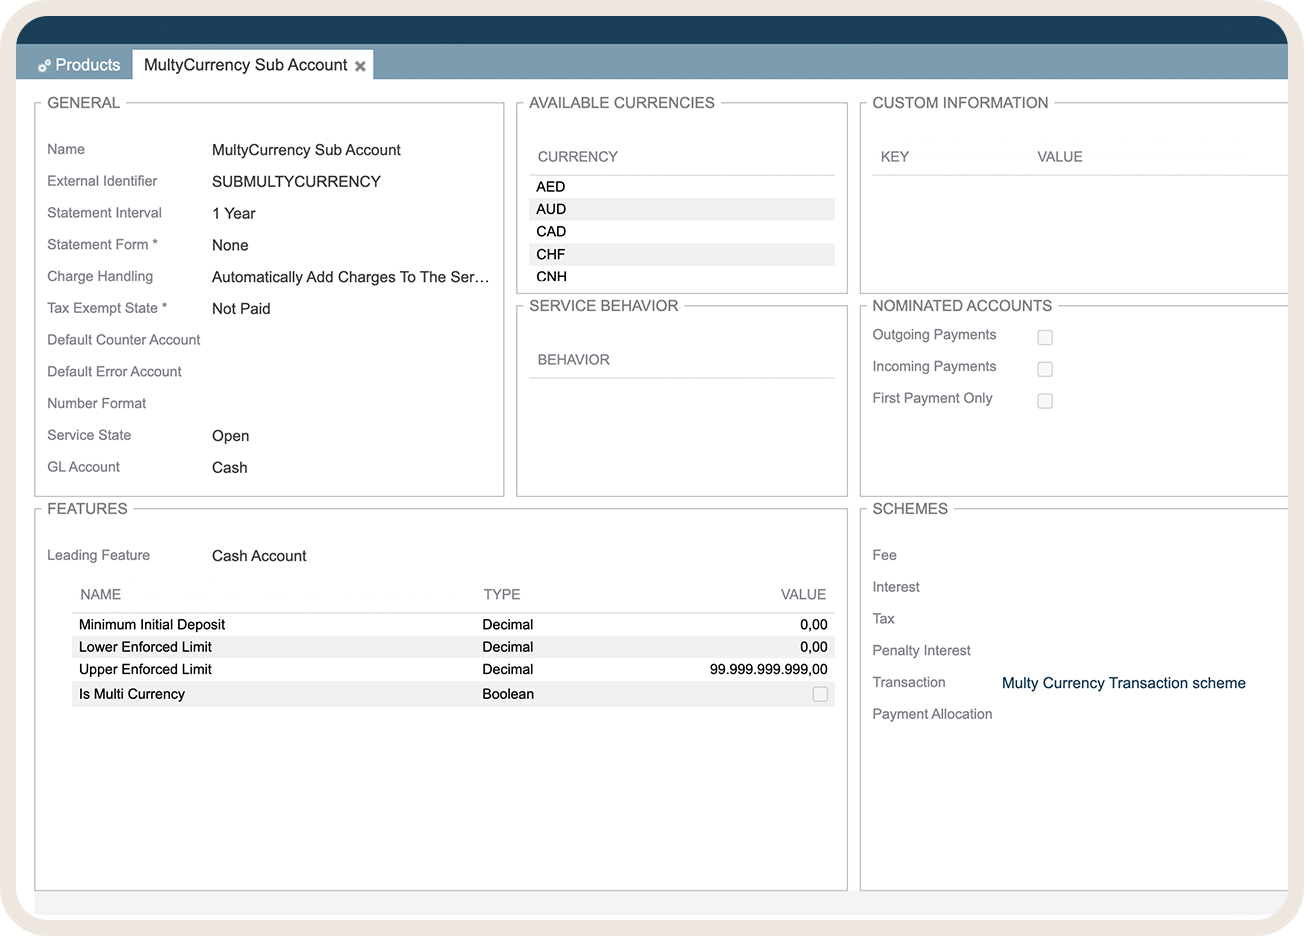Click the CNH currency entry
This screenshot has height=936, width=1304.
coord(551,277)
